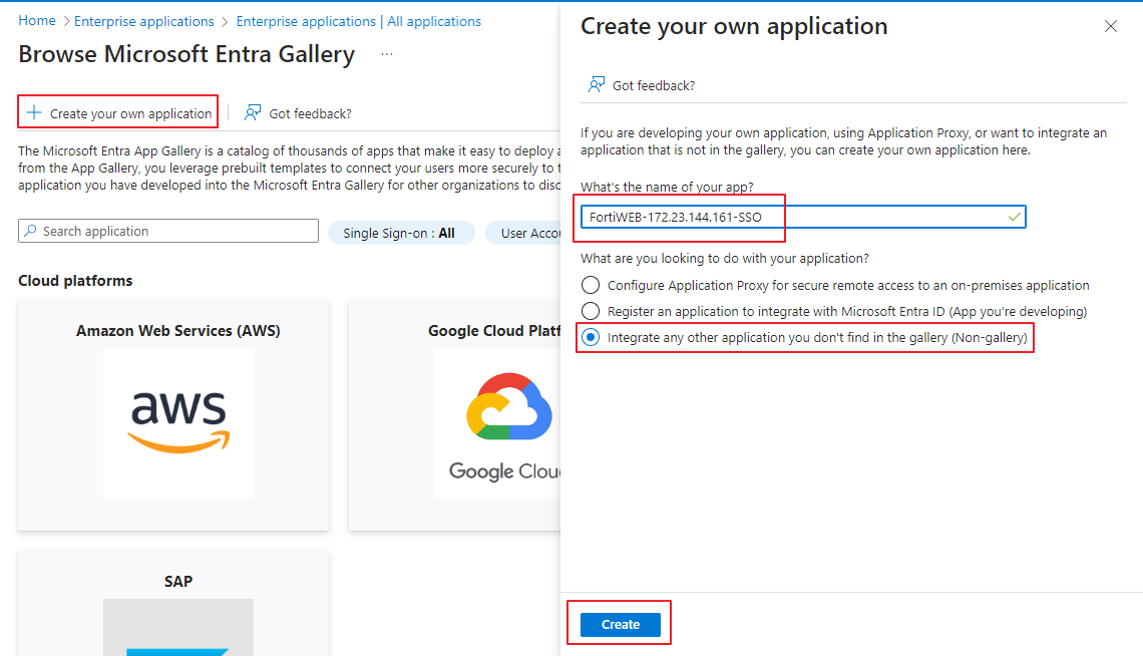The height and width of the screenshot is (656, 1143).
Task: Click the AWS logo thumbnail
Action: pyautogui.click(x=179, y=423)
